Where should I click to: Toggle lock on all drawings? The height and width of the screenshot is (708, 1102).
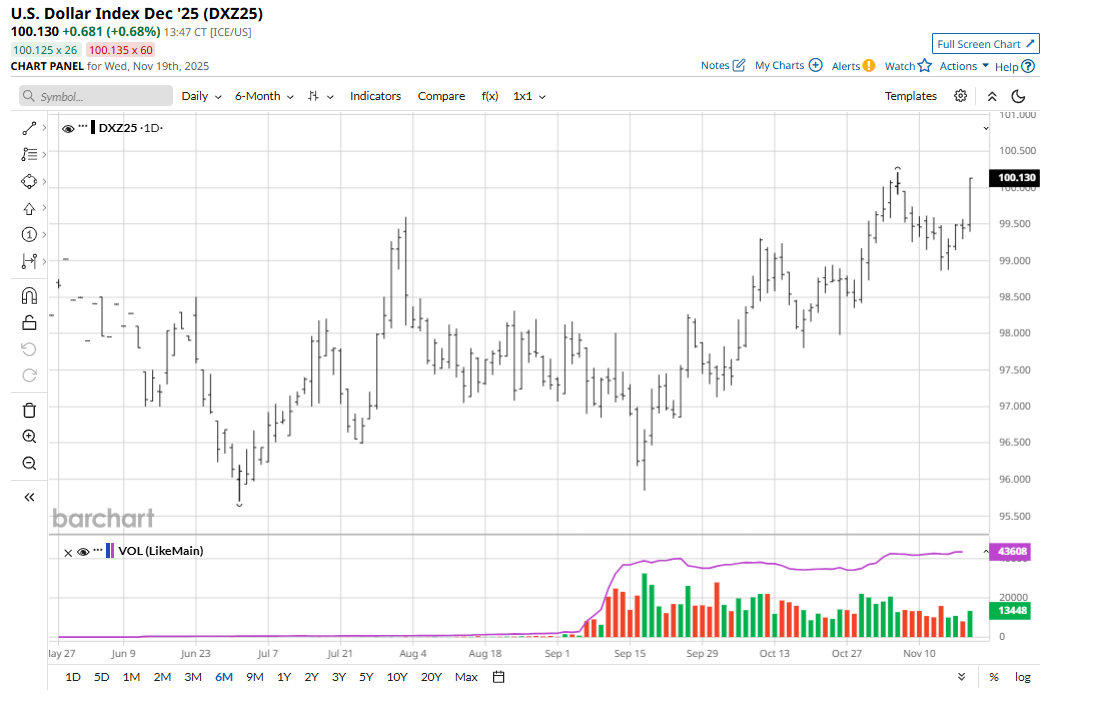tap(29, 323)
